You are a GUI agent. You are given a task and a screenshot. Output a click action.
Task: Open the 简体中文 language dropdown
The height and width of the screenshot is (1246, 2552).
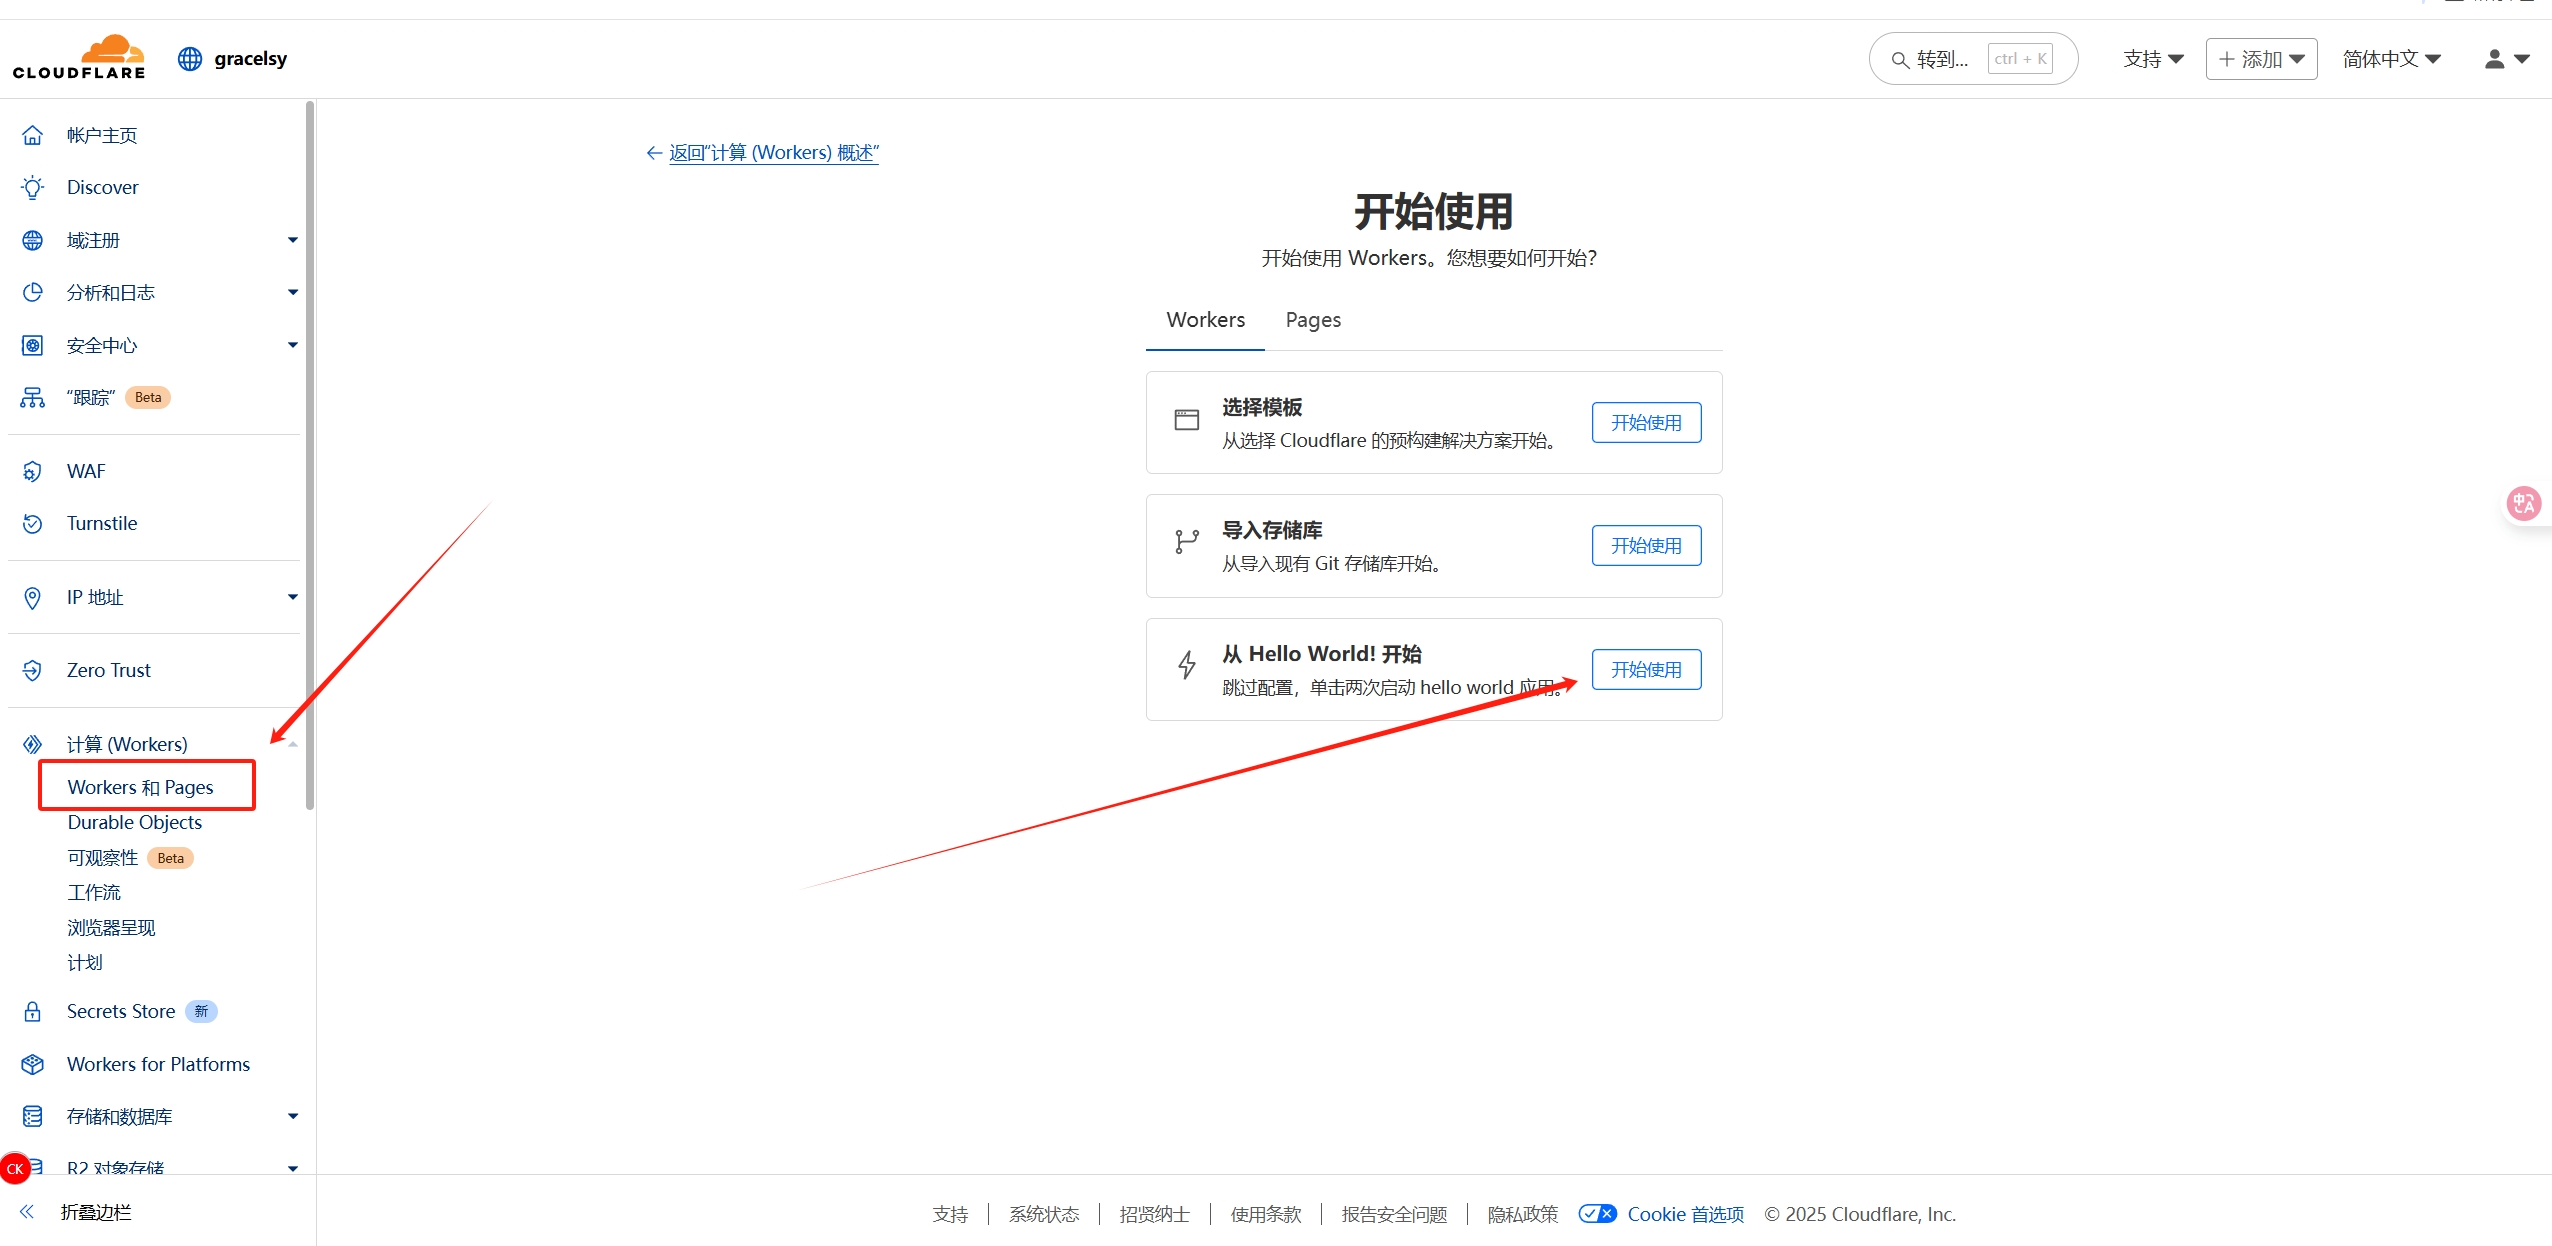(x=2391, y=59)
